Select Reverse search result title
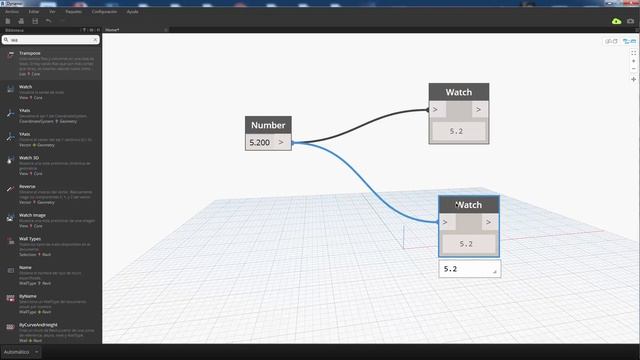This screenshot has height=360, width=640. pyautogui.click(x=27, y=186)
